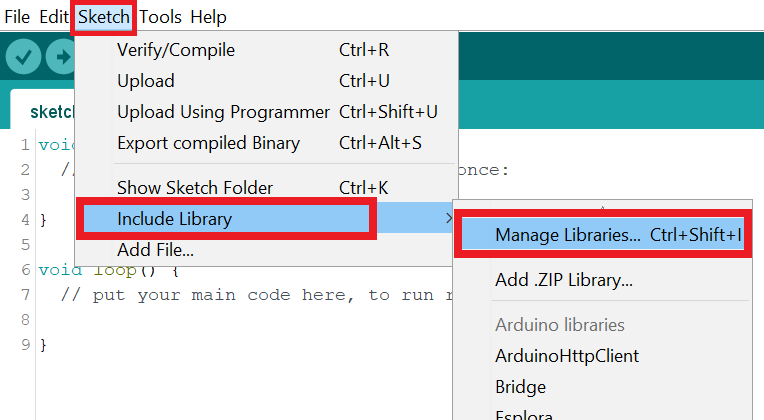This screenshot has height=420, width=764.
Task: Select Upload Using Programmer
Action: pos(223,112)
